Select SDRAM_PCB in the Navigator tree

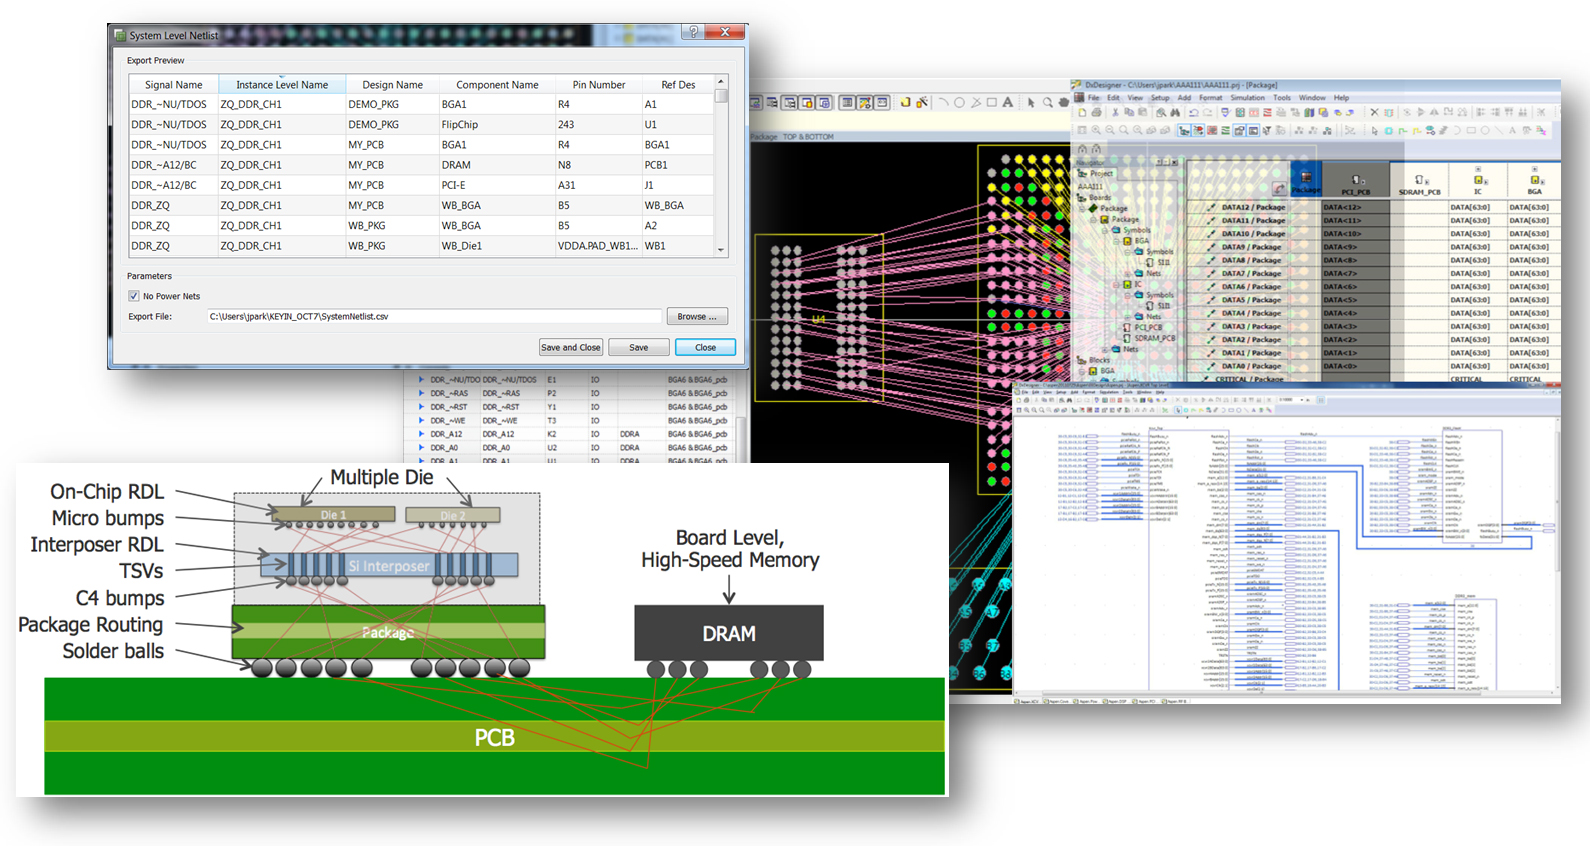[1154, 338]
